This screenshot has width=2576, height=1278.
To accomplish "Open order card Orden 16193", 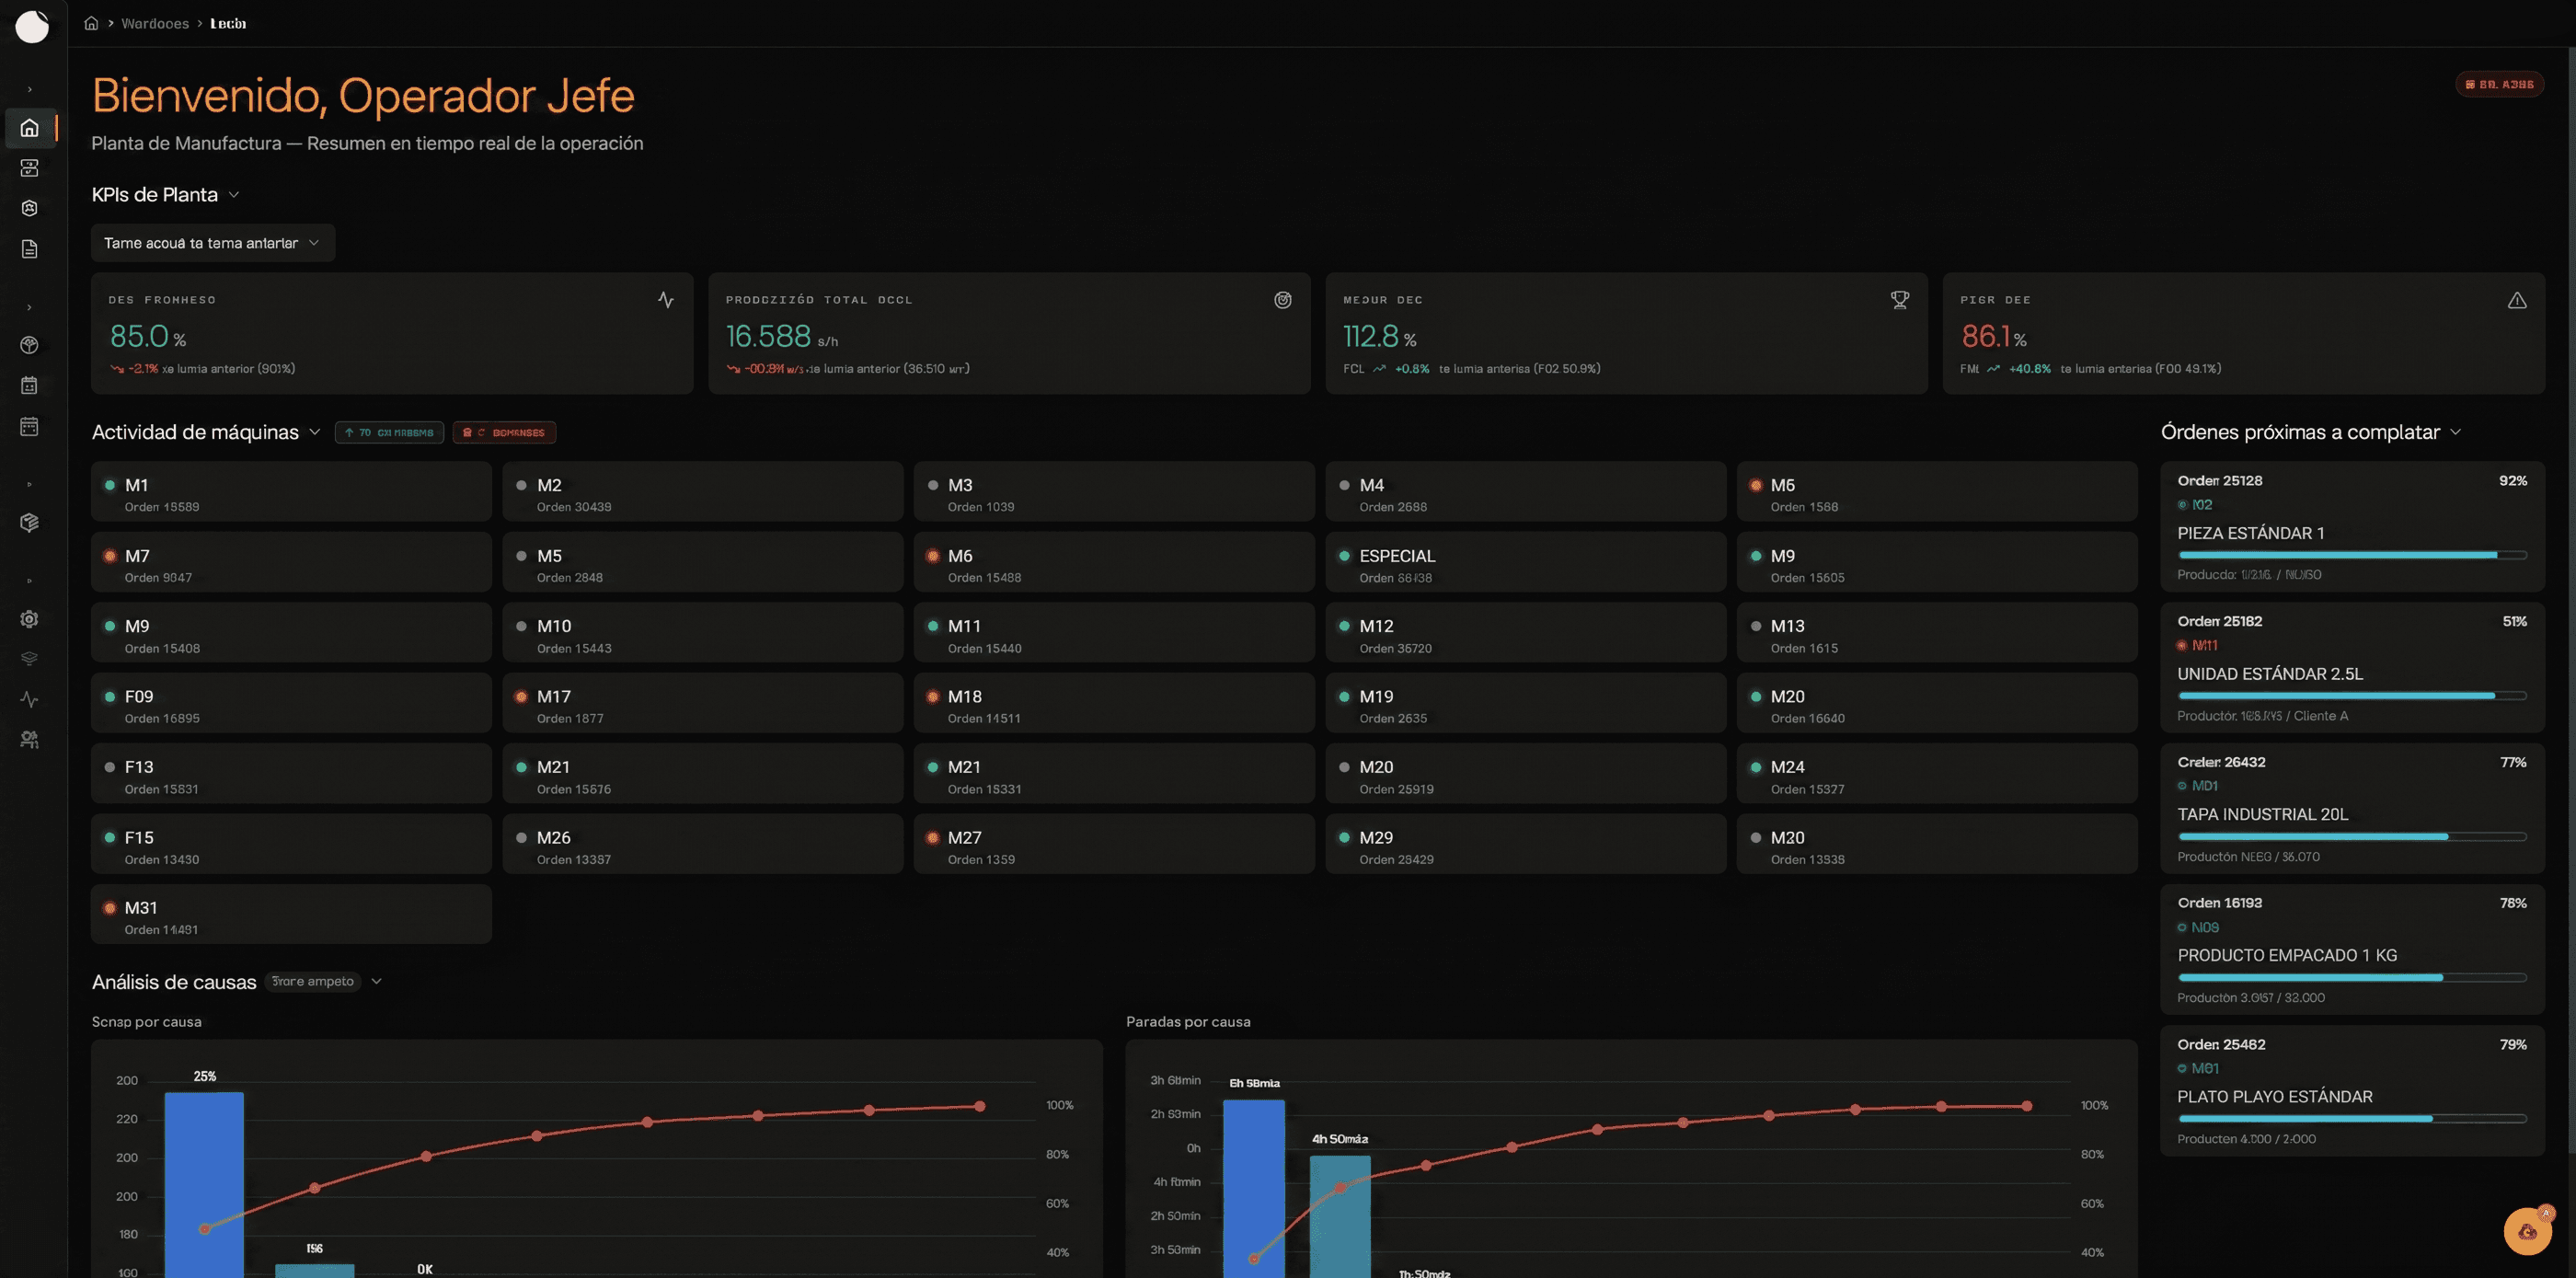I will click(x=2352, y=949).
